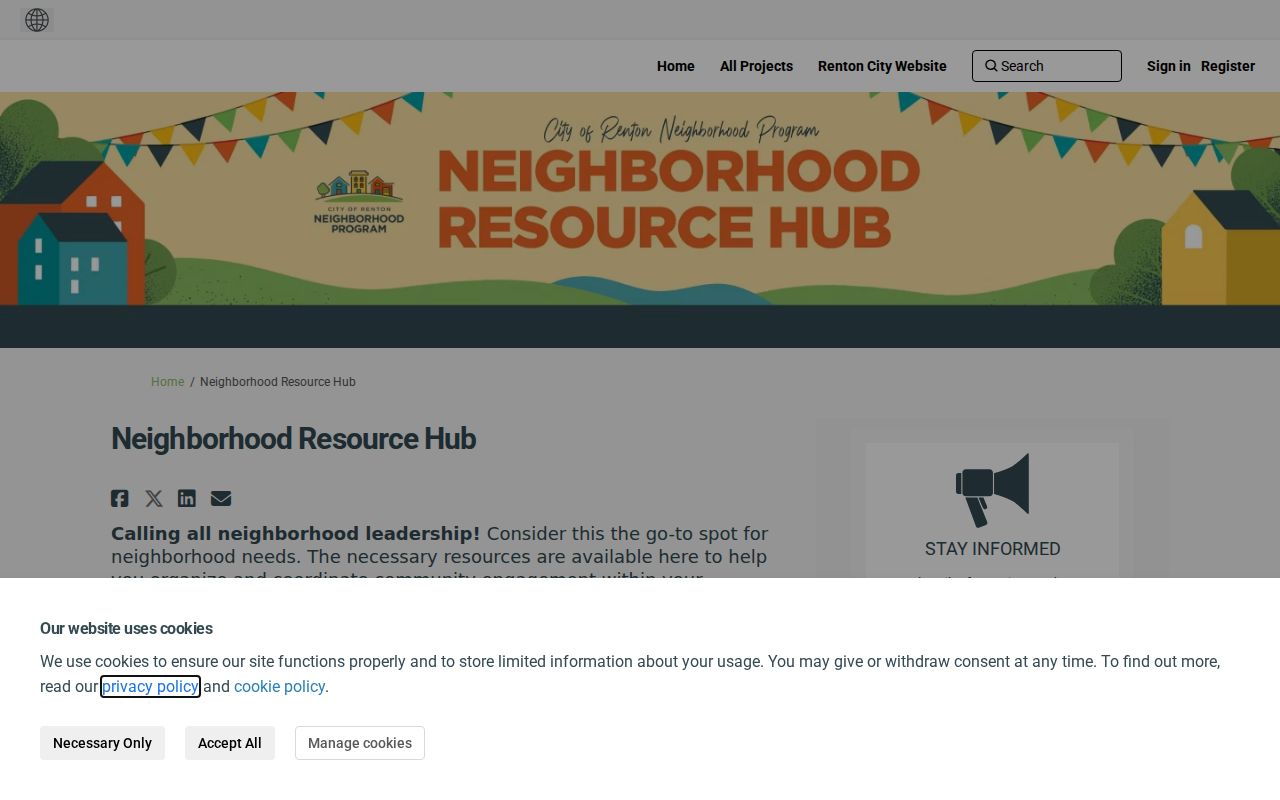Open the privacy policy link
The image size is (1280, 800).
click(150, 686)
